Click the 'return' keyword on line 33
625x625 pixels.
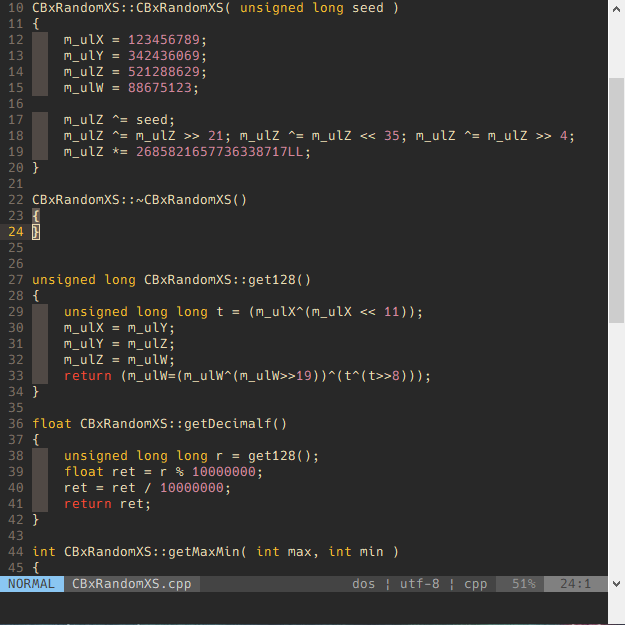pos(88,375)
